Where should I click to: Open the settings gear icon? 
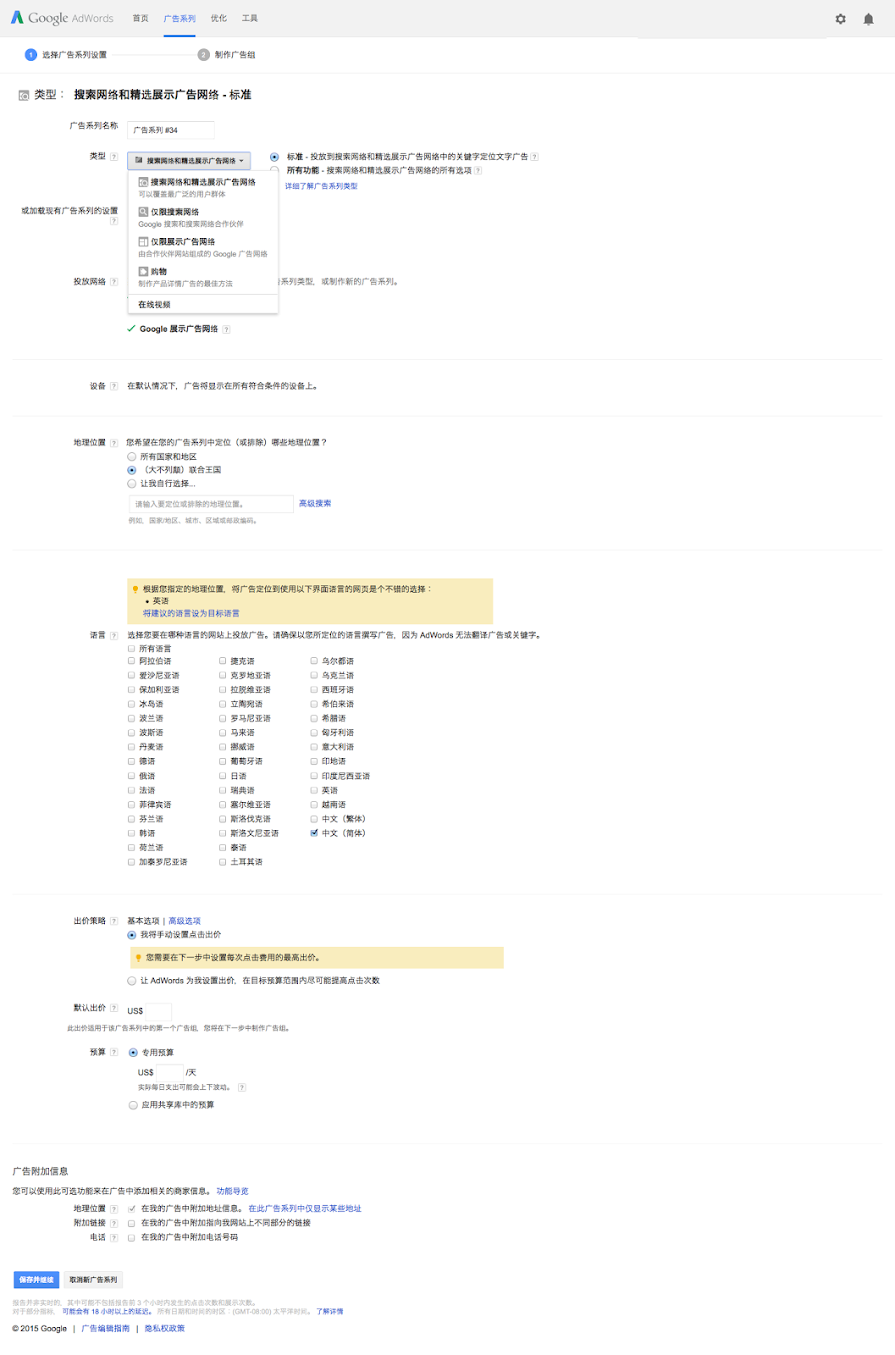click(x=840, y=19)
